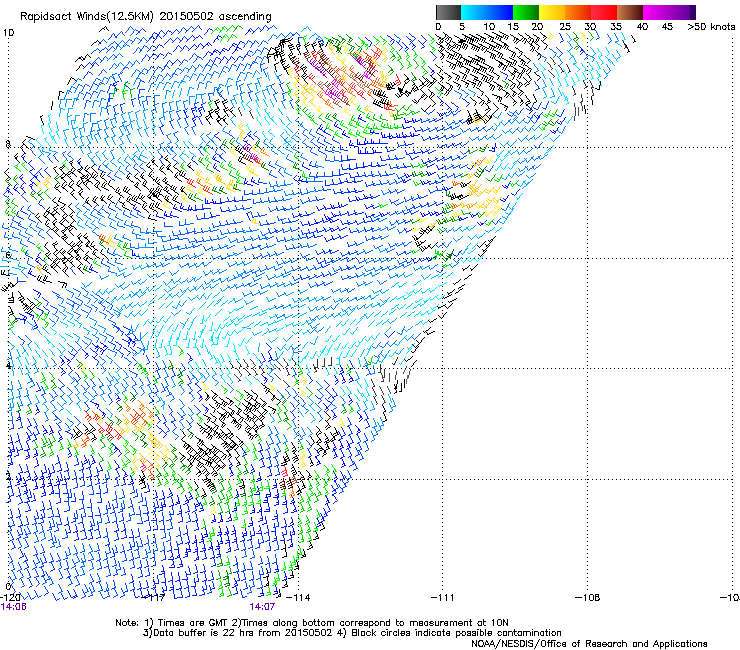Click the map title 'Rapidsact Winds(12.5KM) 20150502 ascending'

pyautogui.click(x=146, y=17)
